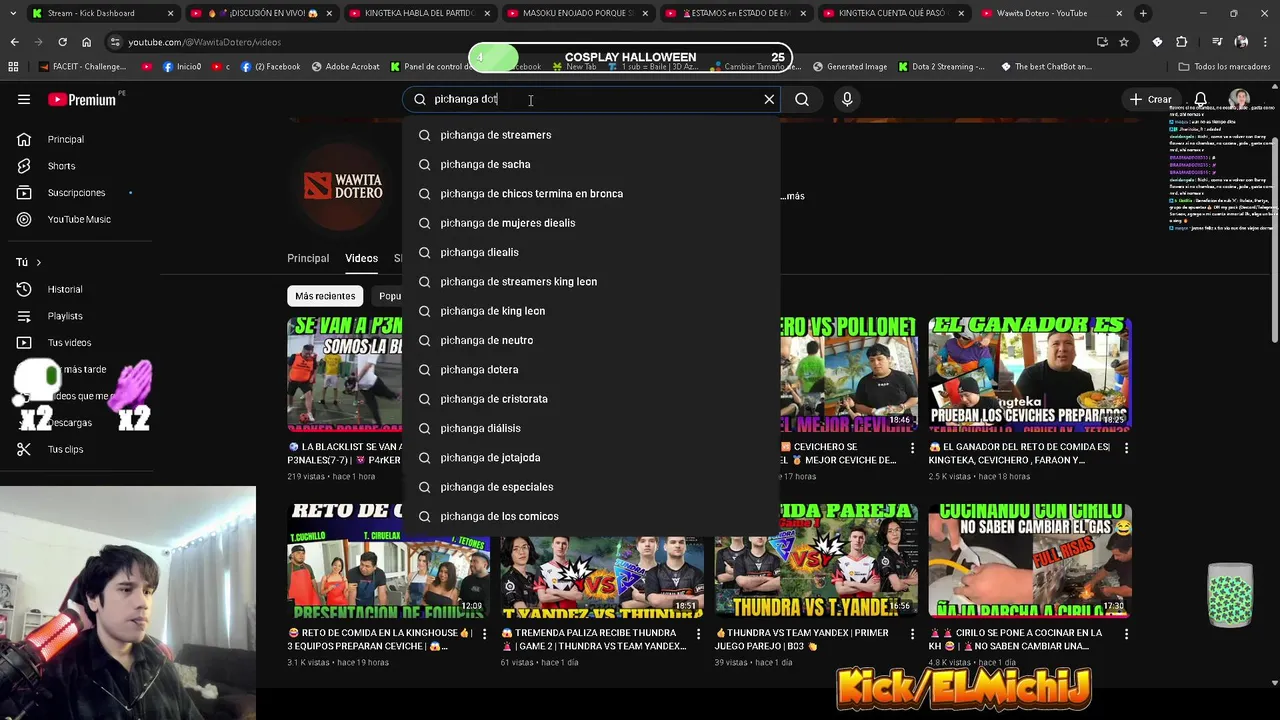Choose suggestion pichanga de jotajoda

[590, 457]
